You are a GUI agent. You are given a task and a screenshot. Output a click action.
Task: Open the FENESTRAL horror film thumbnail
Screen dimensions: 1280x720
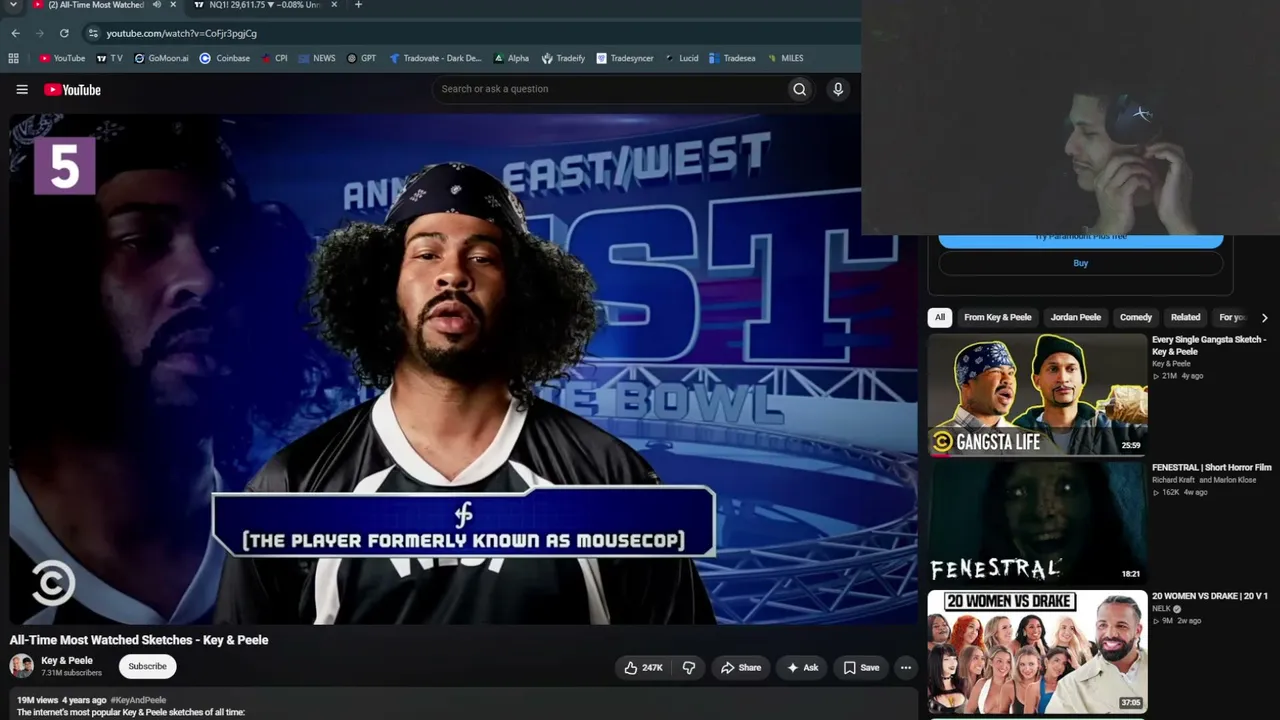(x=1037, y=523)
